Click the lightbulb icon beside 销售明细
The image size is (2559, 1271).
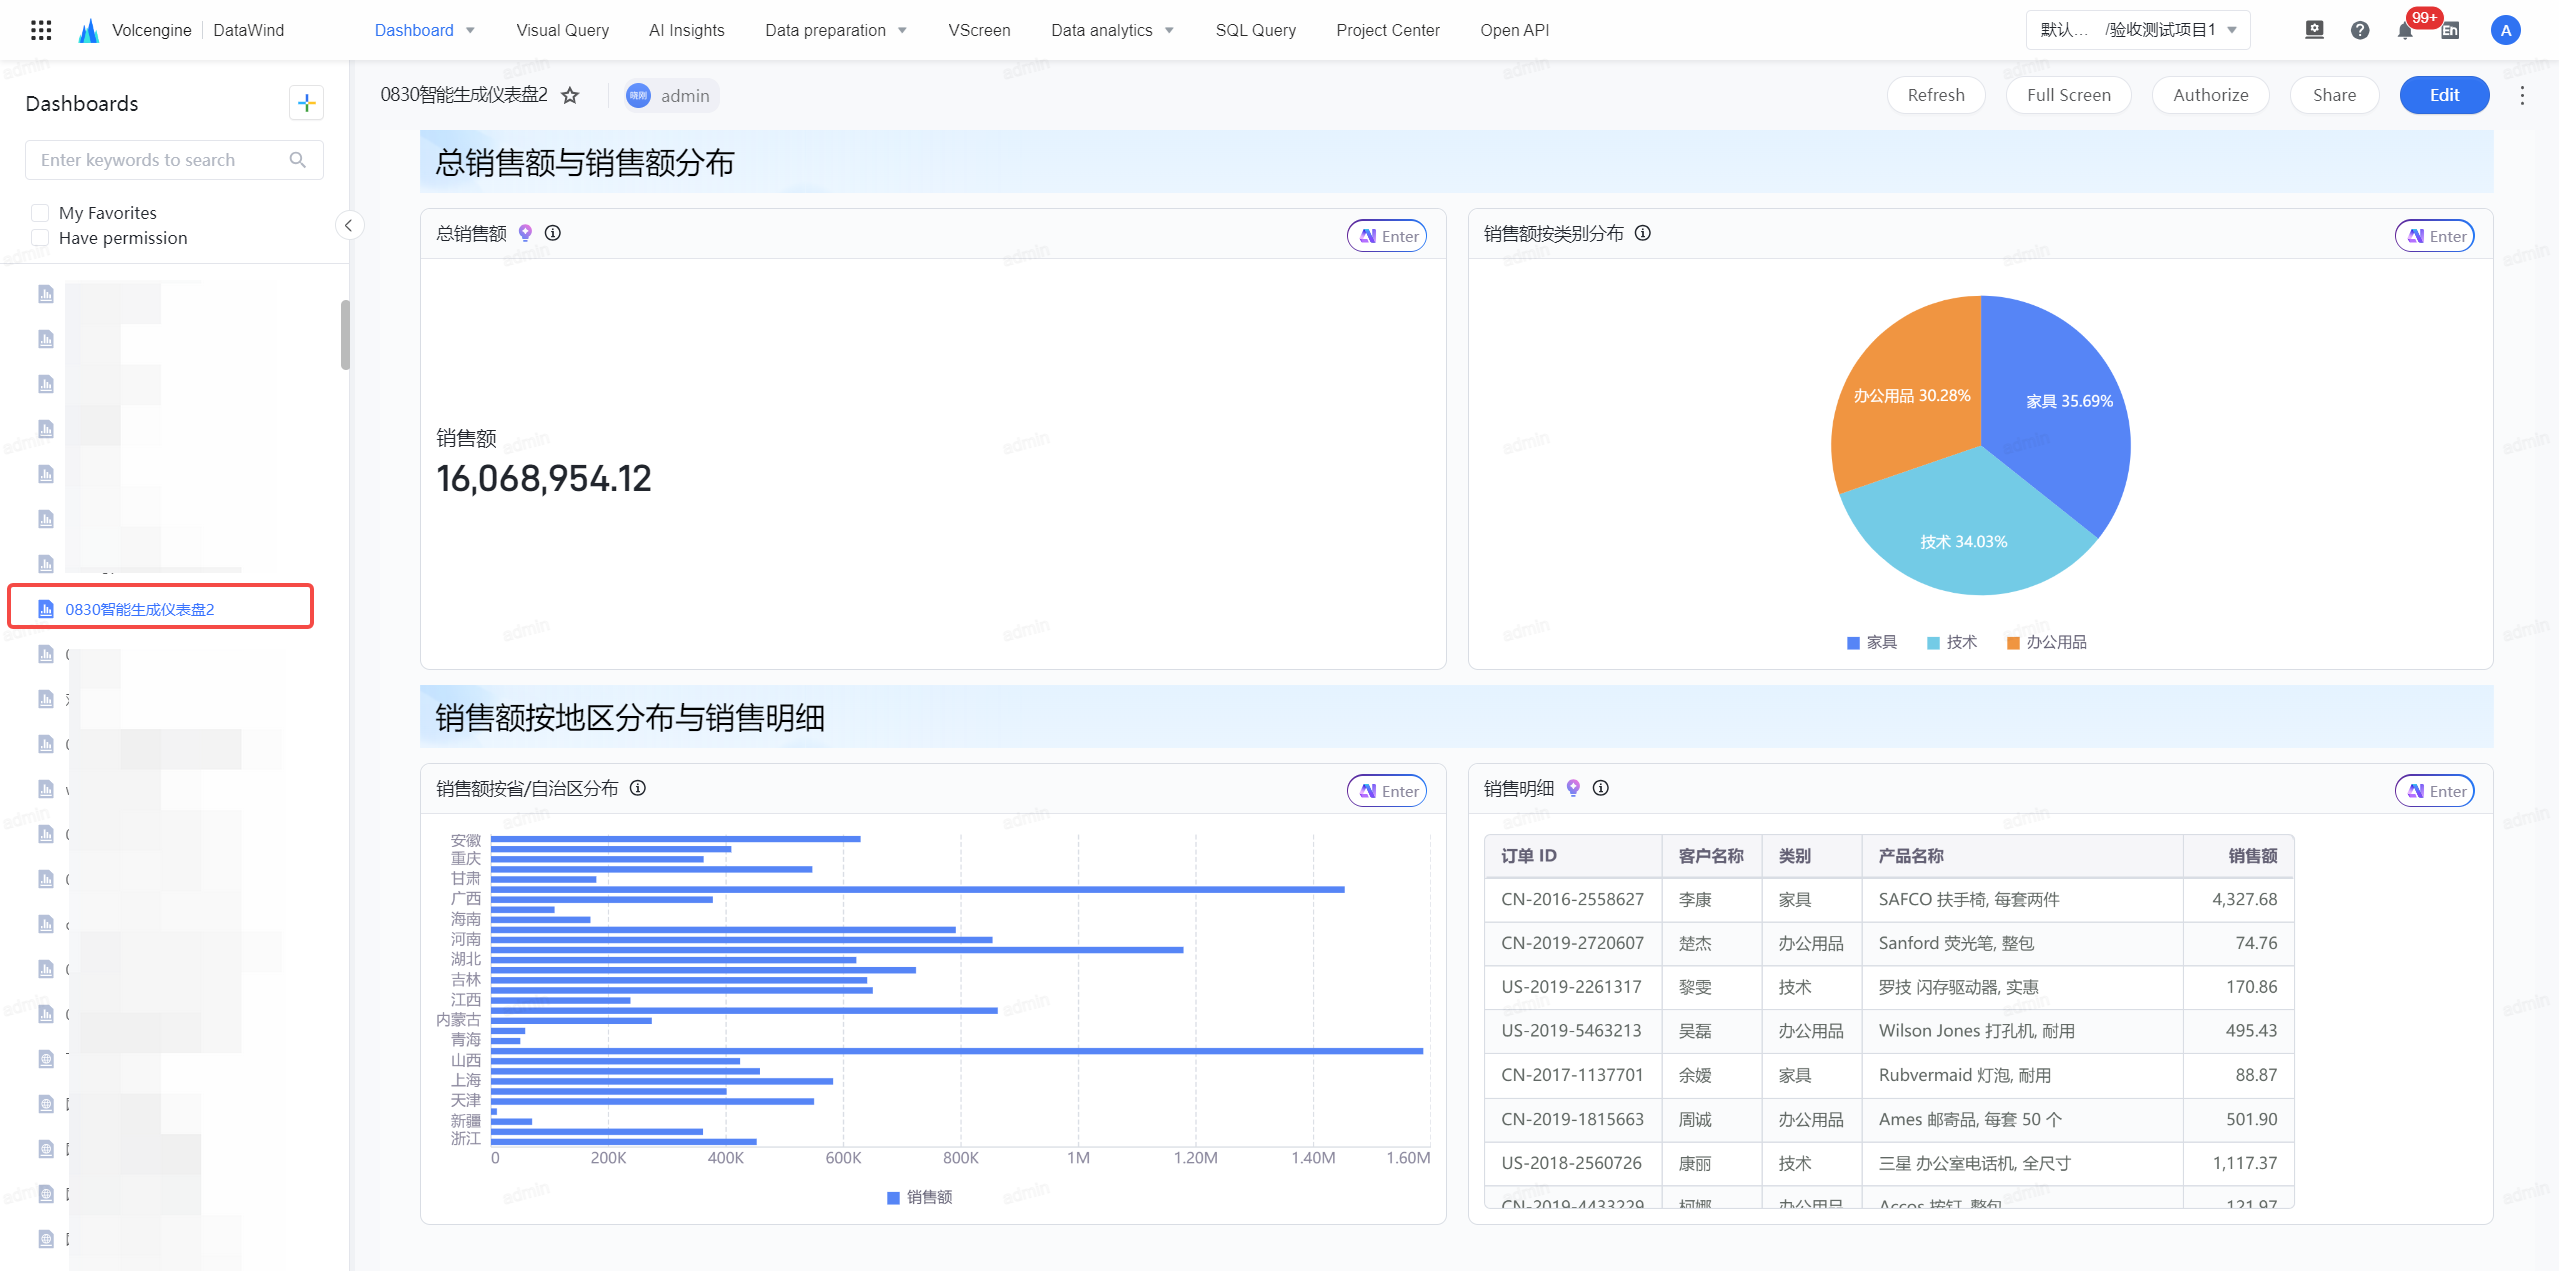click(1573, 788)
